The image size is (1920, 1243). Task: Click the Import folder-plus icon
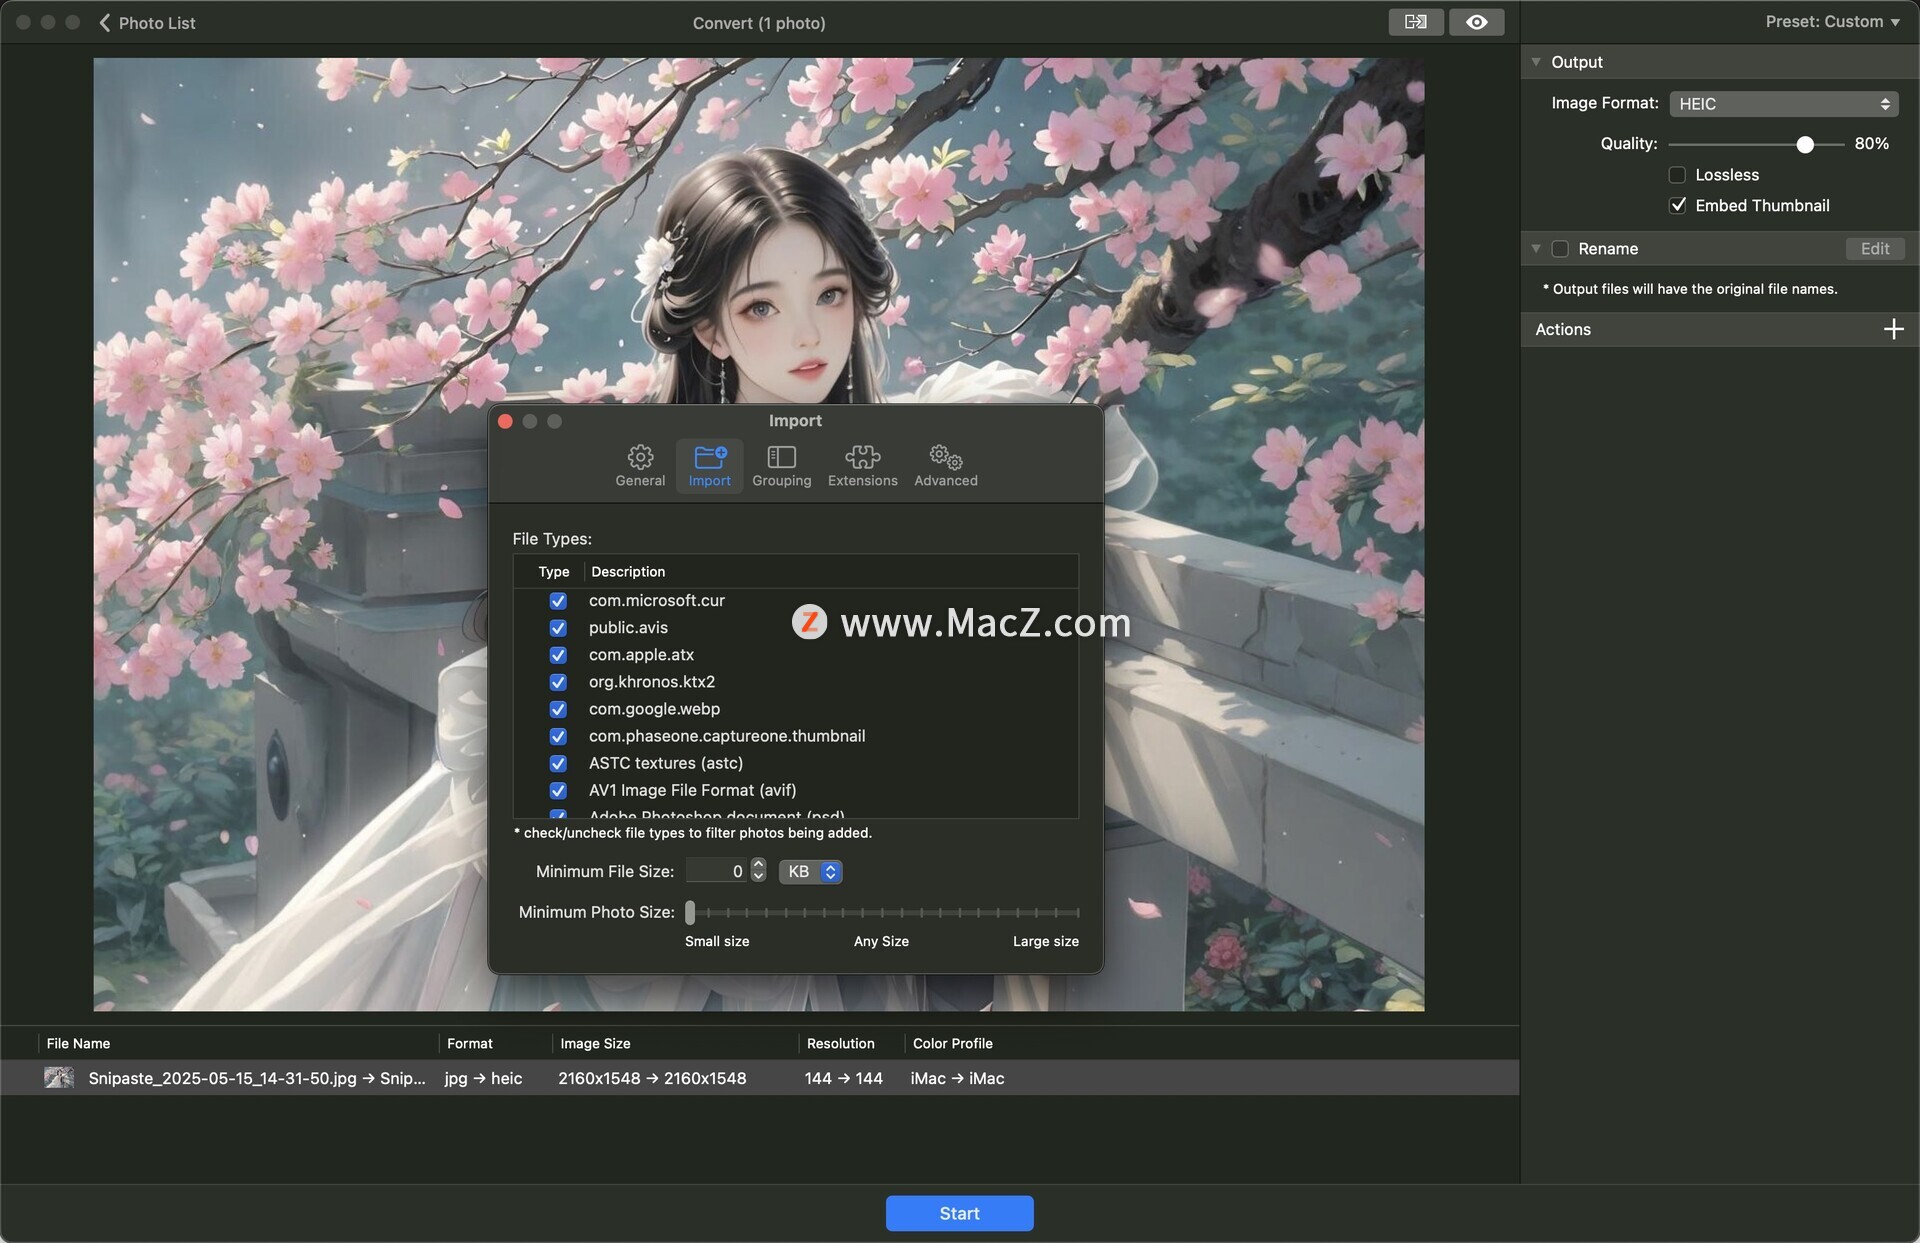710,457
